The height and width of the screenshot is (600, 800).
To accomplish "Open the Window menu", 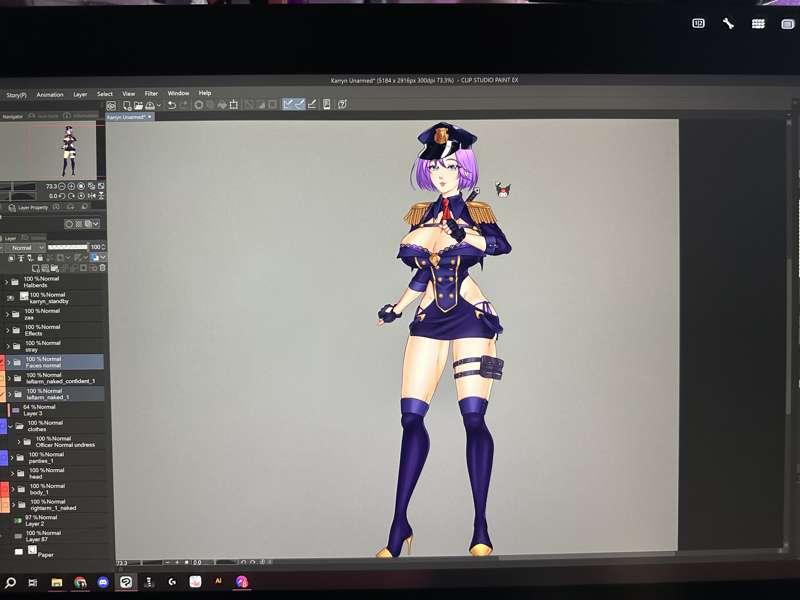I will point(178,93).
